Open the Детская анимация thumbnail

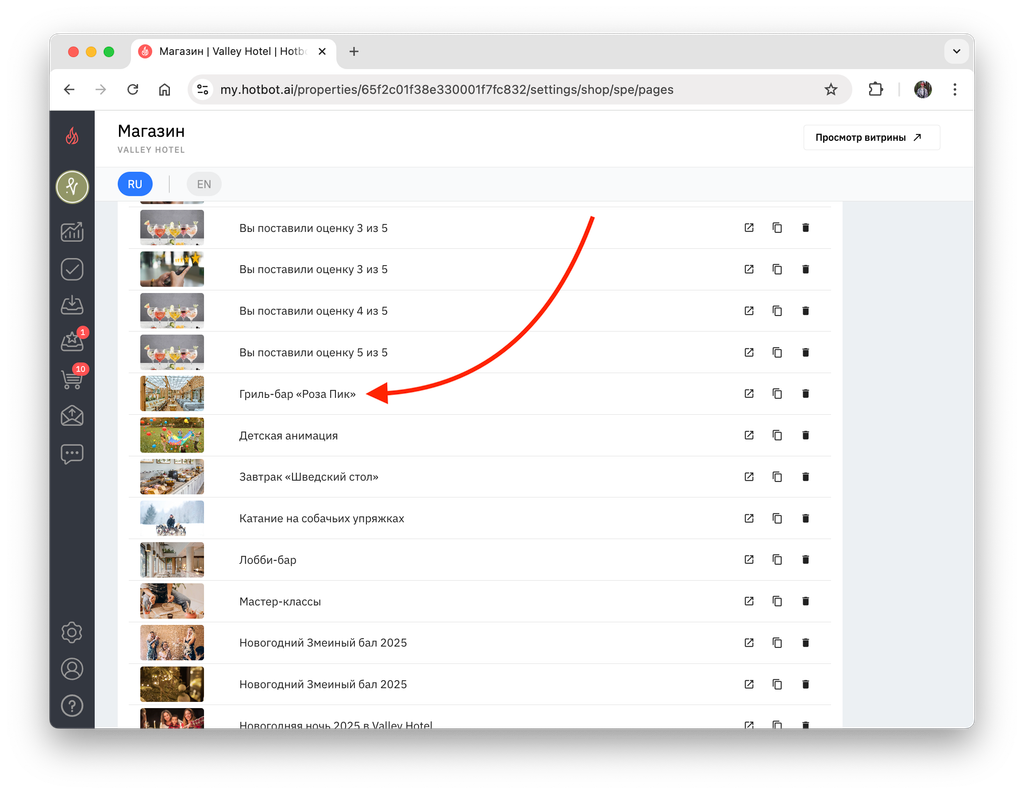tap(172, 435)
